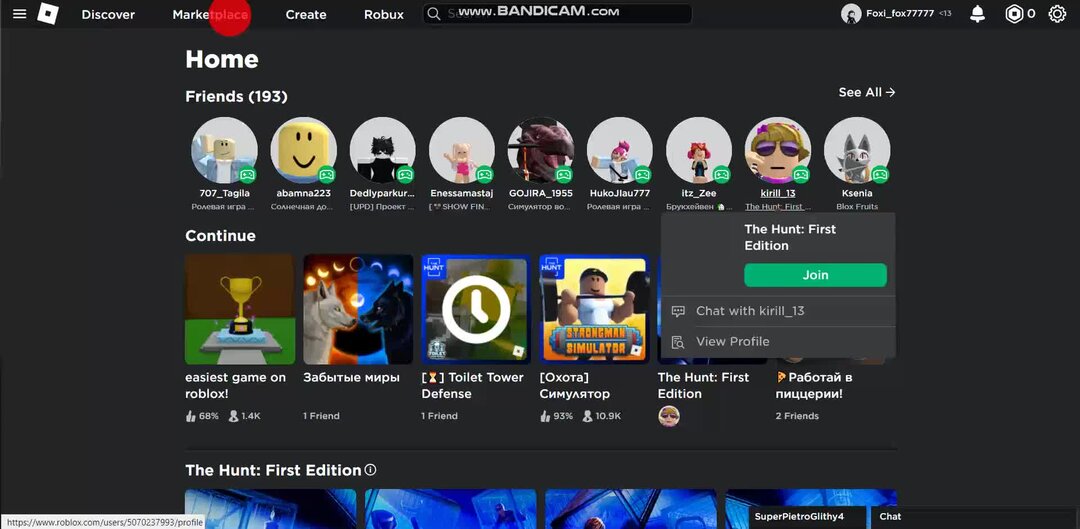Open Ksenia friend avatar
Screen dimensions: 1080x529
[857, 150]
